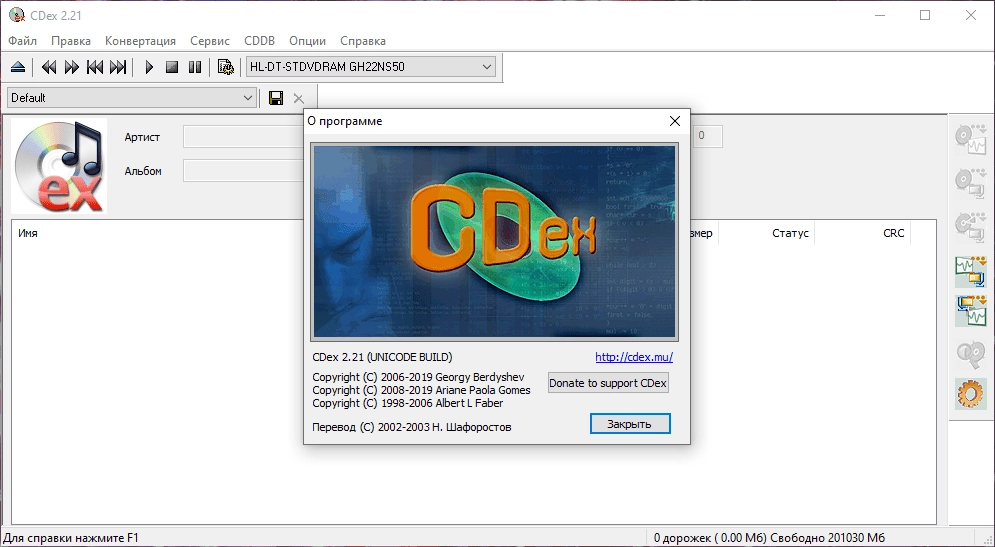Click the CRC column header
Image resolution: width=995 pixels, height=547 pixels.
[x=893, y=234]
